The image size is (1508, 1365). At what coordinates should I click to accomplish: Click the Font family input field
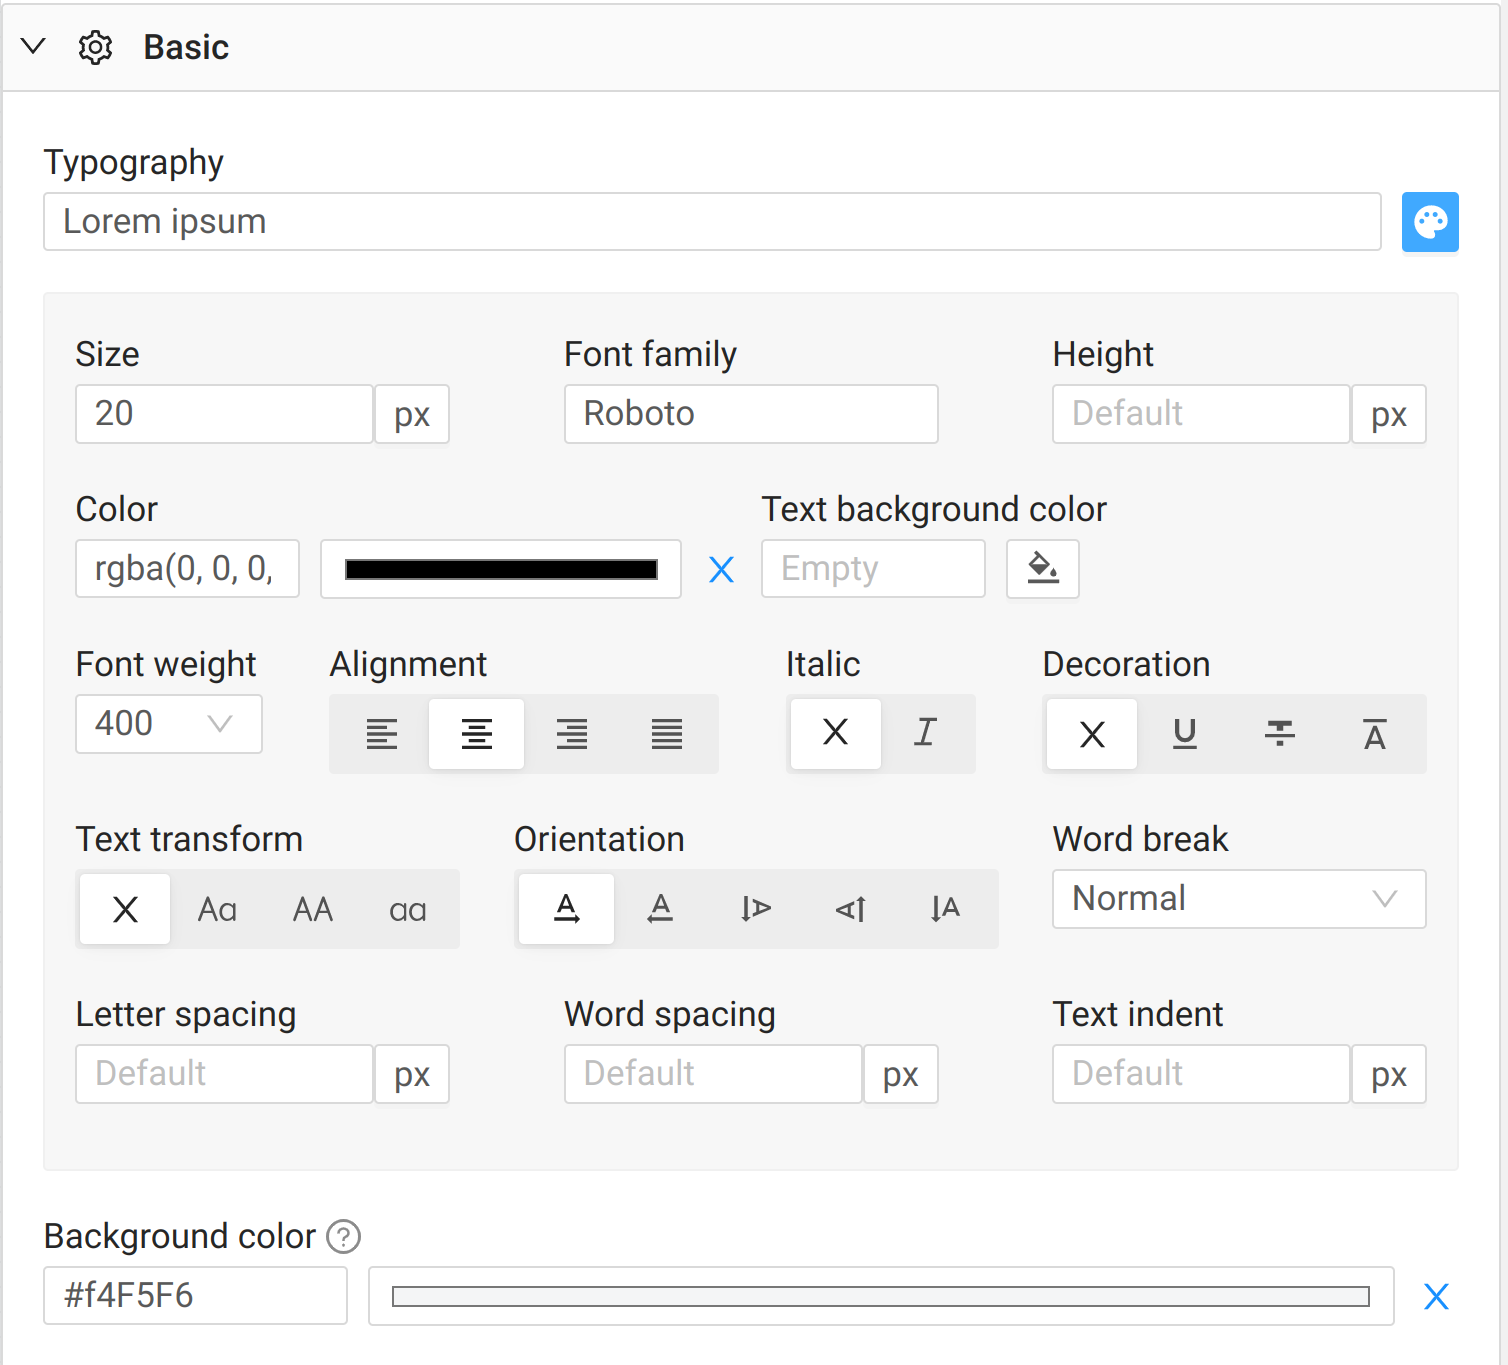tap(751, 414)
